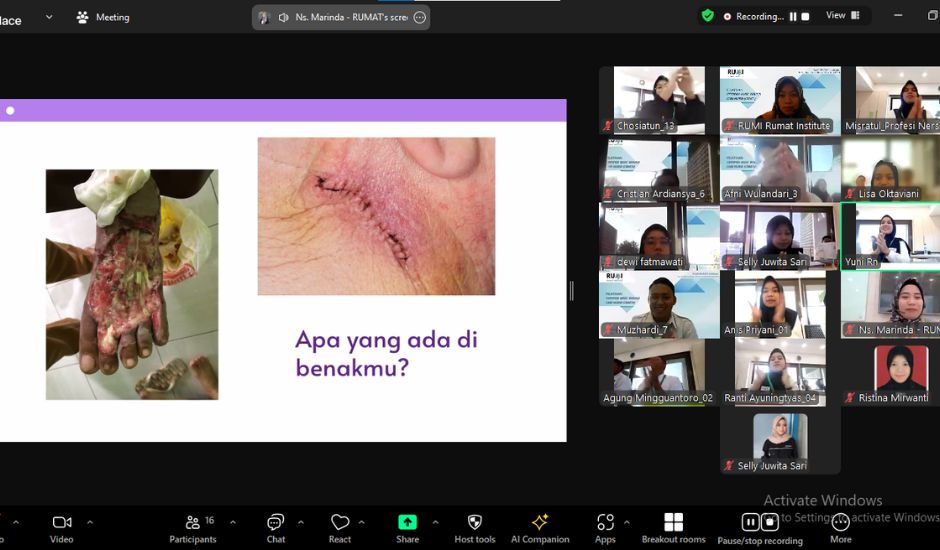
Task: Open the Chat panel
Action: coord(275,522)
